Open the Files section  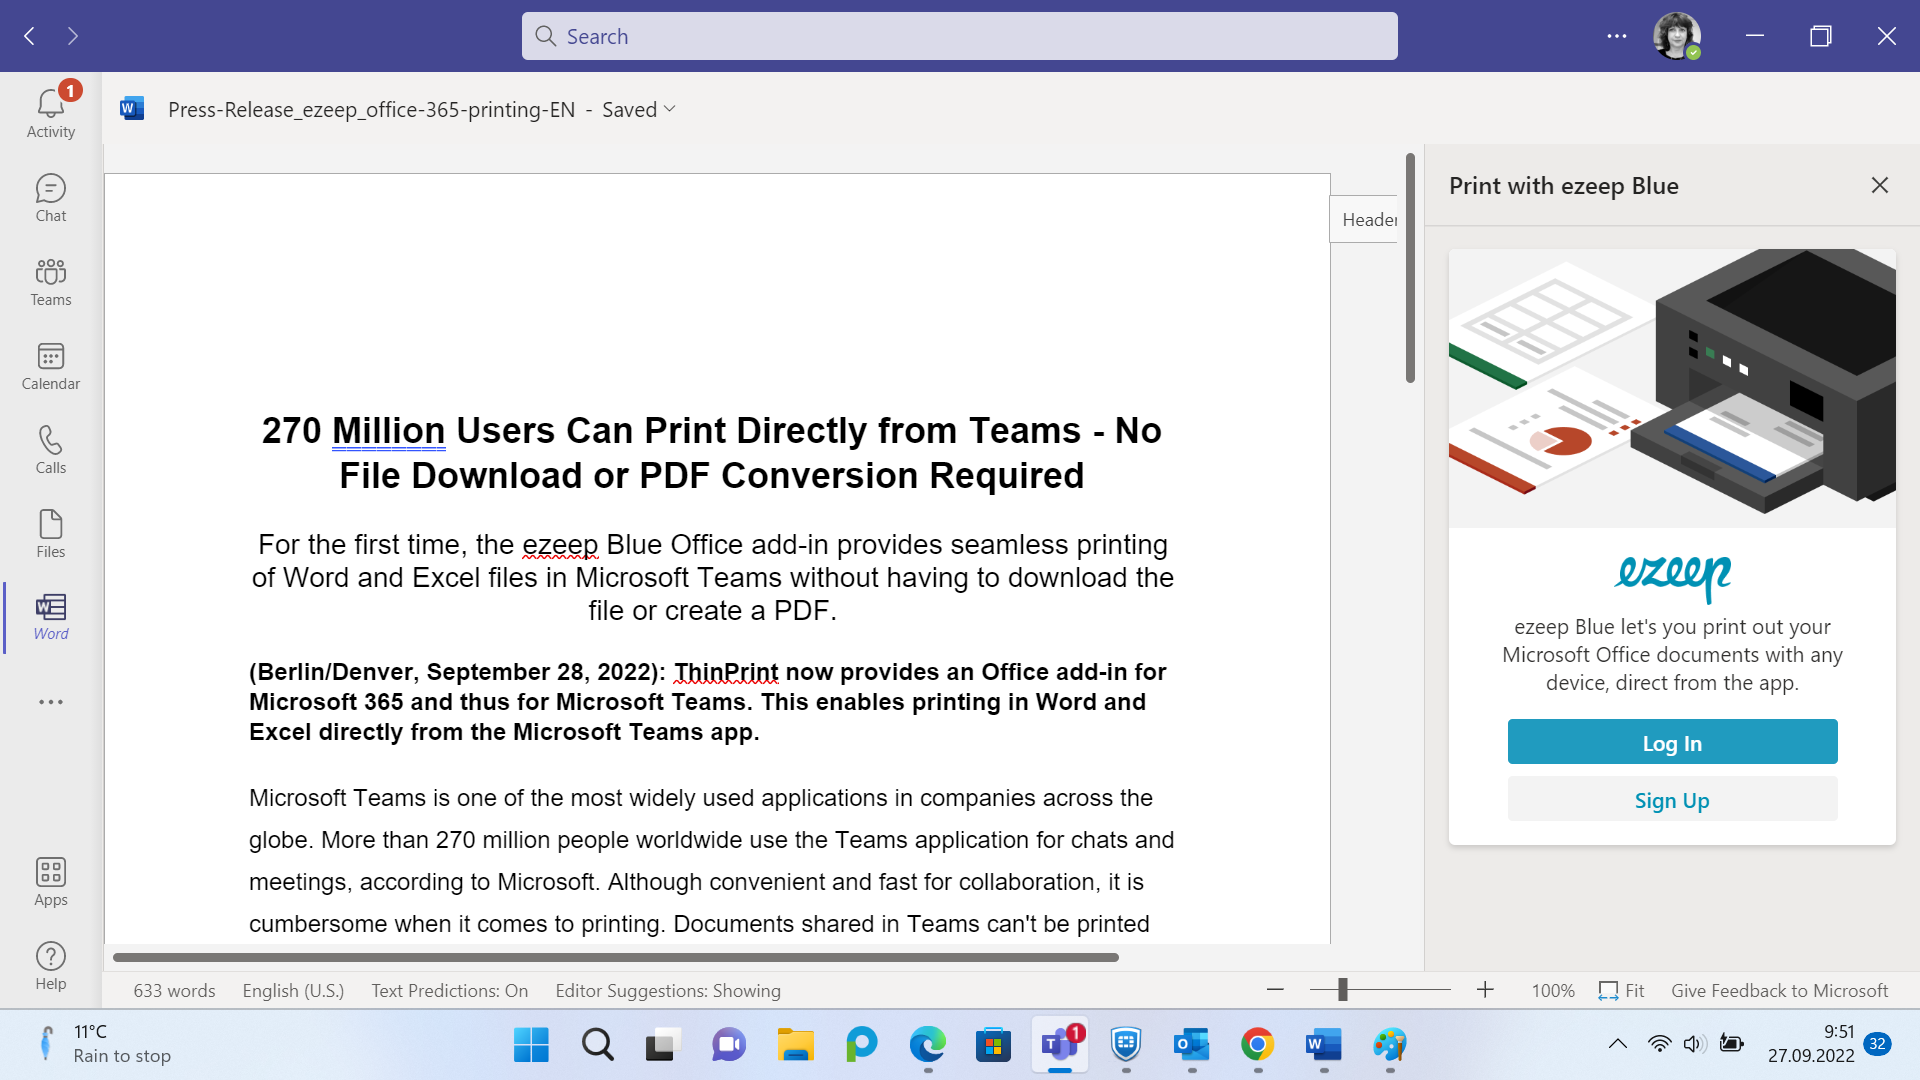[50, 534]
